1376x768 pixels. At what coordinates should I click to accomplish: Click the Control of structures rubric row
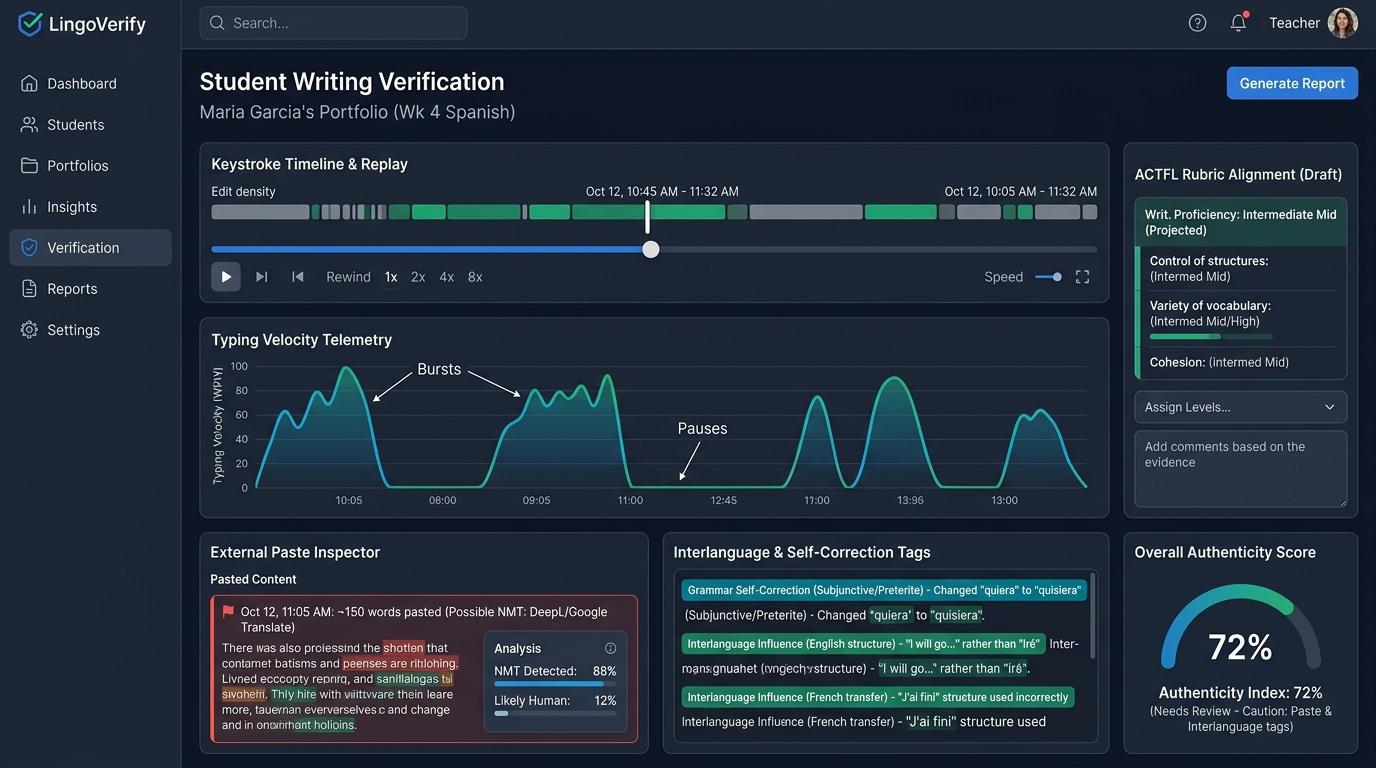1242,268
